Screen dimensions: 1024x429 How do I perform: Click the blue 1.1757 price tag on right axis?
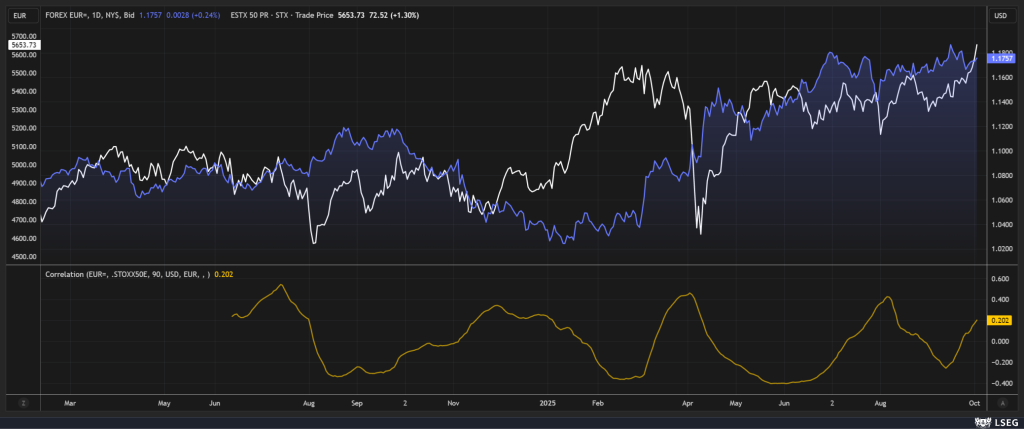pyautogui.click(x=1001, y=59)
